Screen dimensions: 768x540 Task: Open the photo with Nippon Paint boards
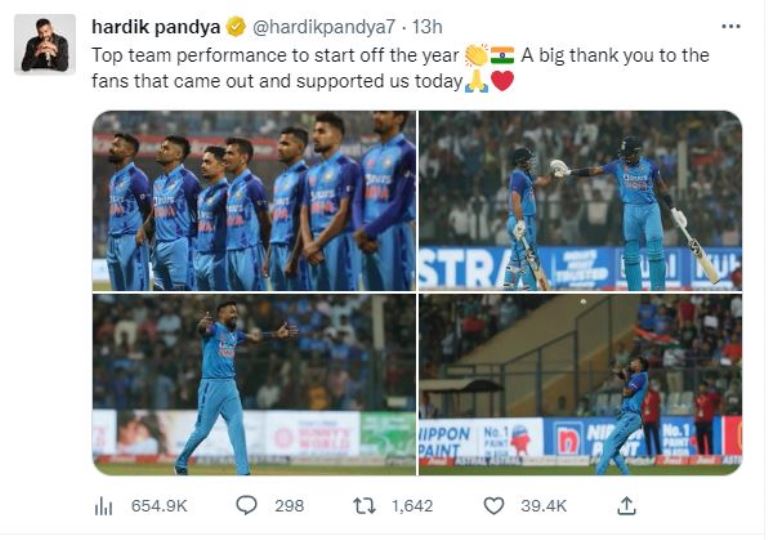click(x=580, y=384)
